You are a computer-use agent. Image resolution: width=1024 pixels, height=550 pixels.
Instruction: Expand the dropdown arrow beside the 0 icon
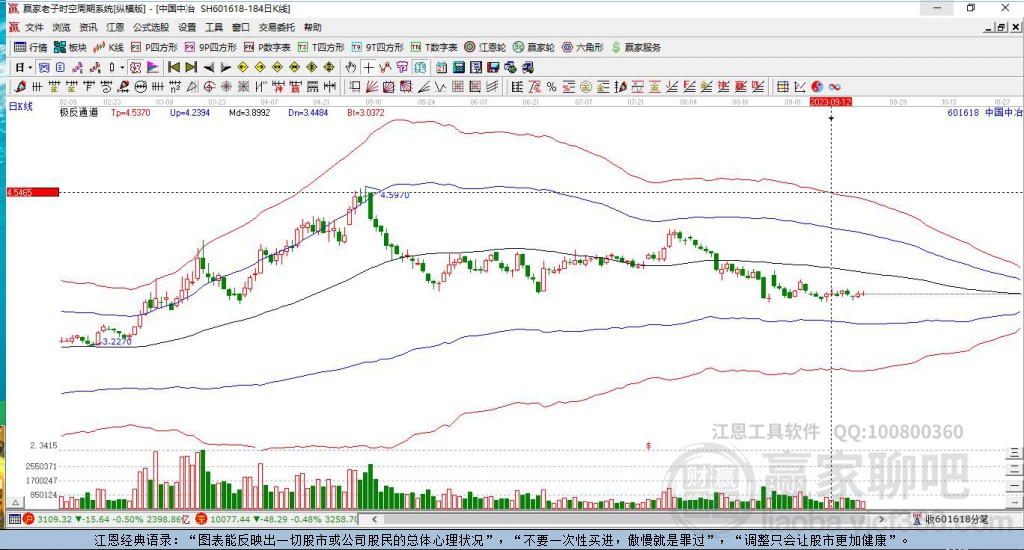[x=122, y=67]
